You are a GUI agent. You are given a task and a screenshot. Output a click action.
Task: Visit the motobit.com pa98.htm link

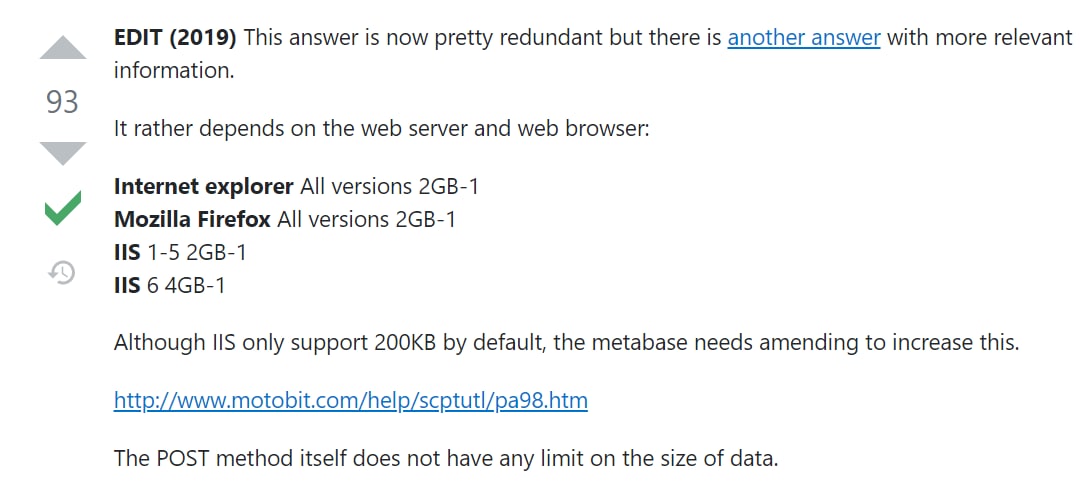coord(350,401)
